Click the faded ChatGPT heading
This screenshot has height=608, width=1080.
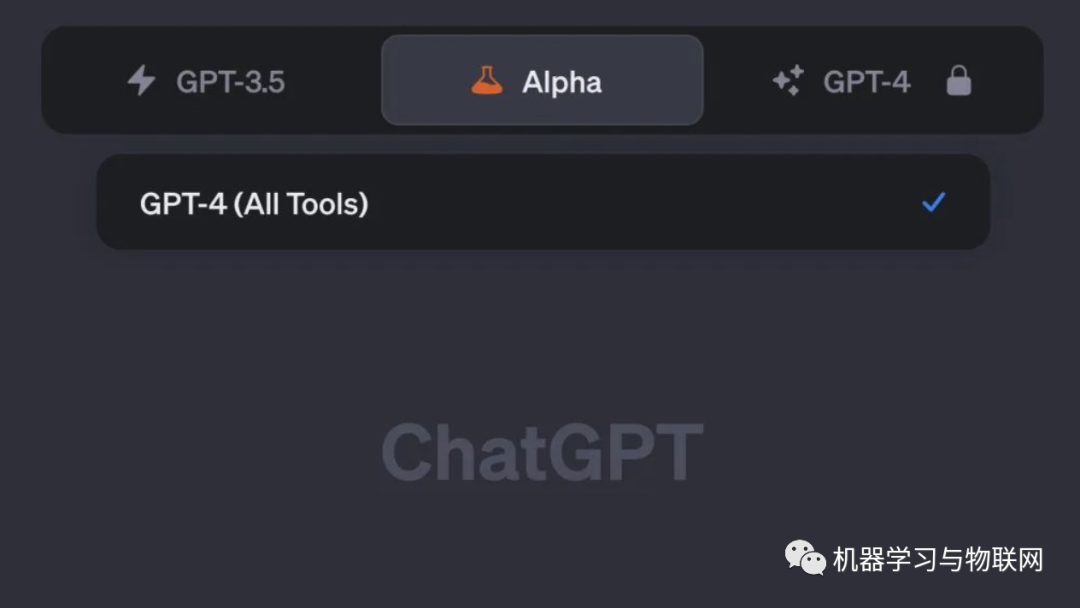(542, 453)
